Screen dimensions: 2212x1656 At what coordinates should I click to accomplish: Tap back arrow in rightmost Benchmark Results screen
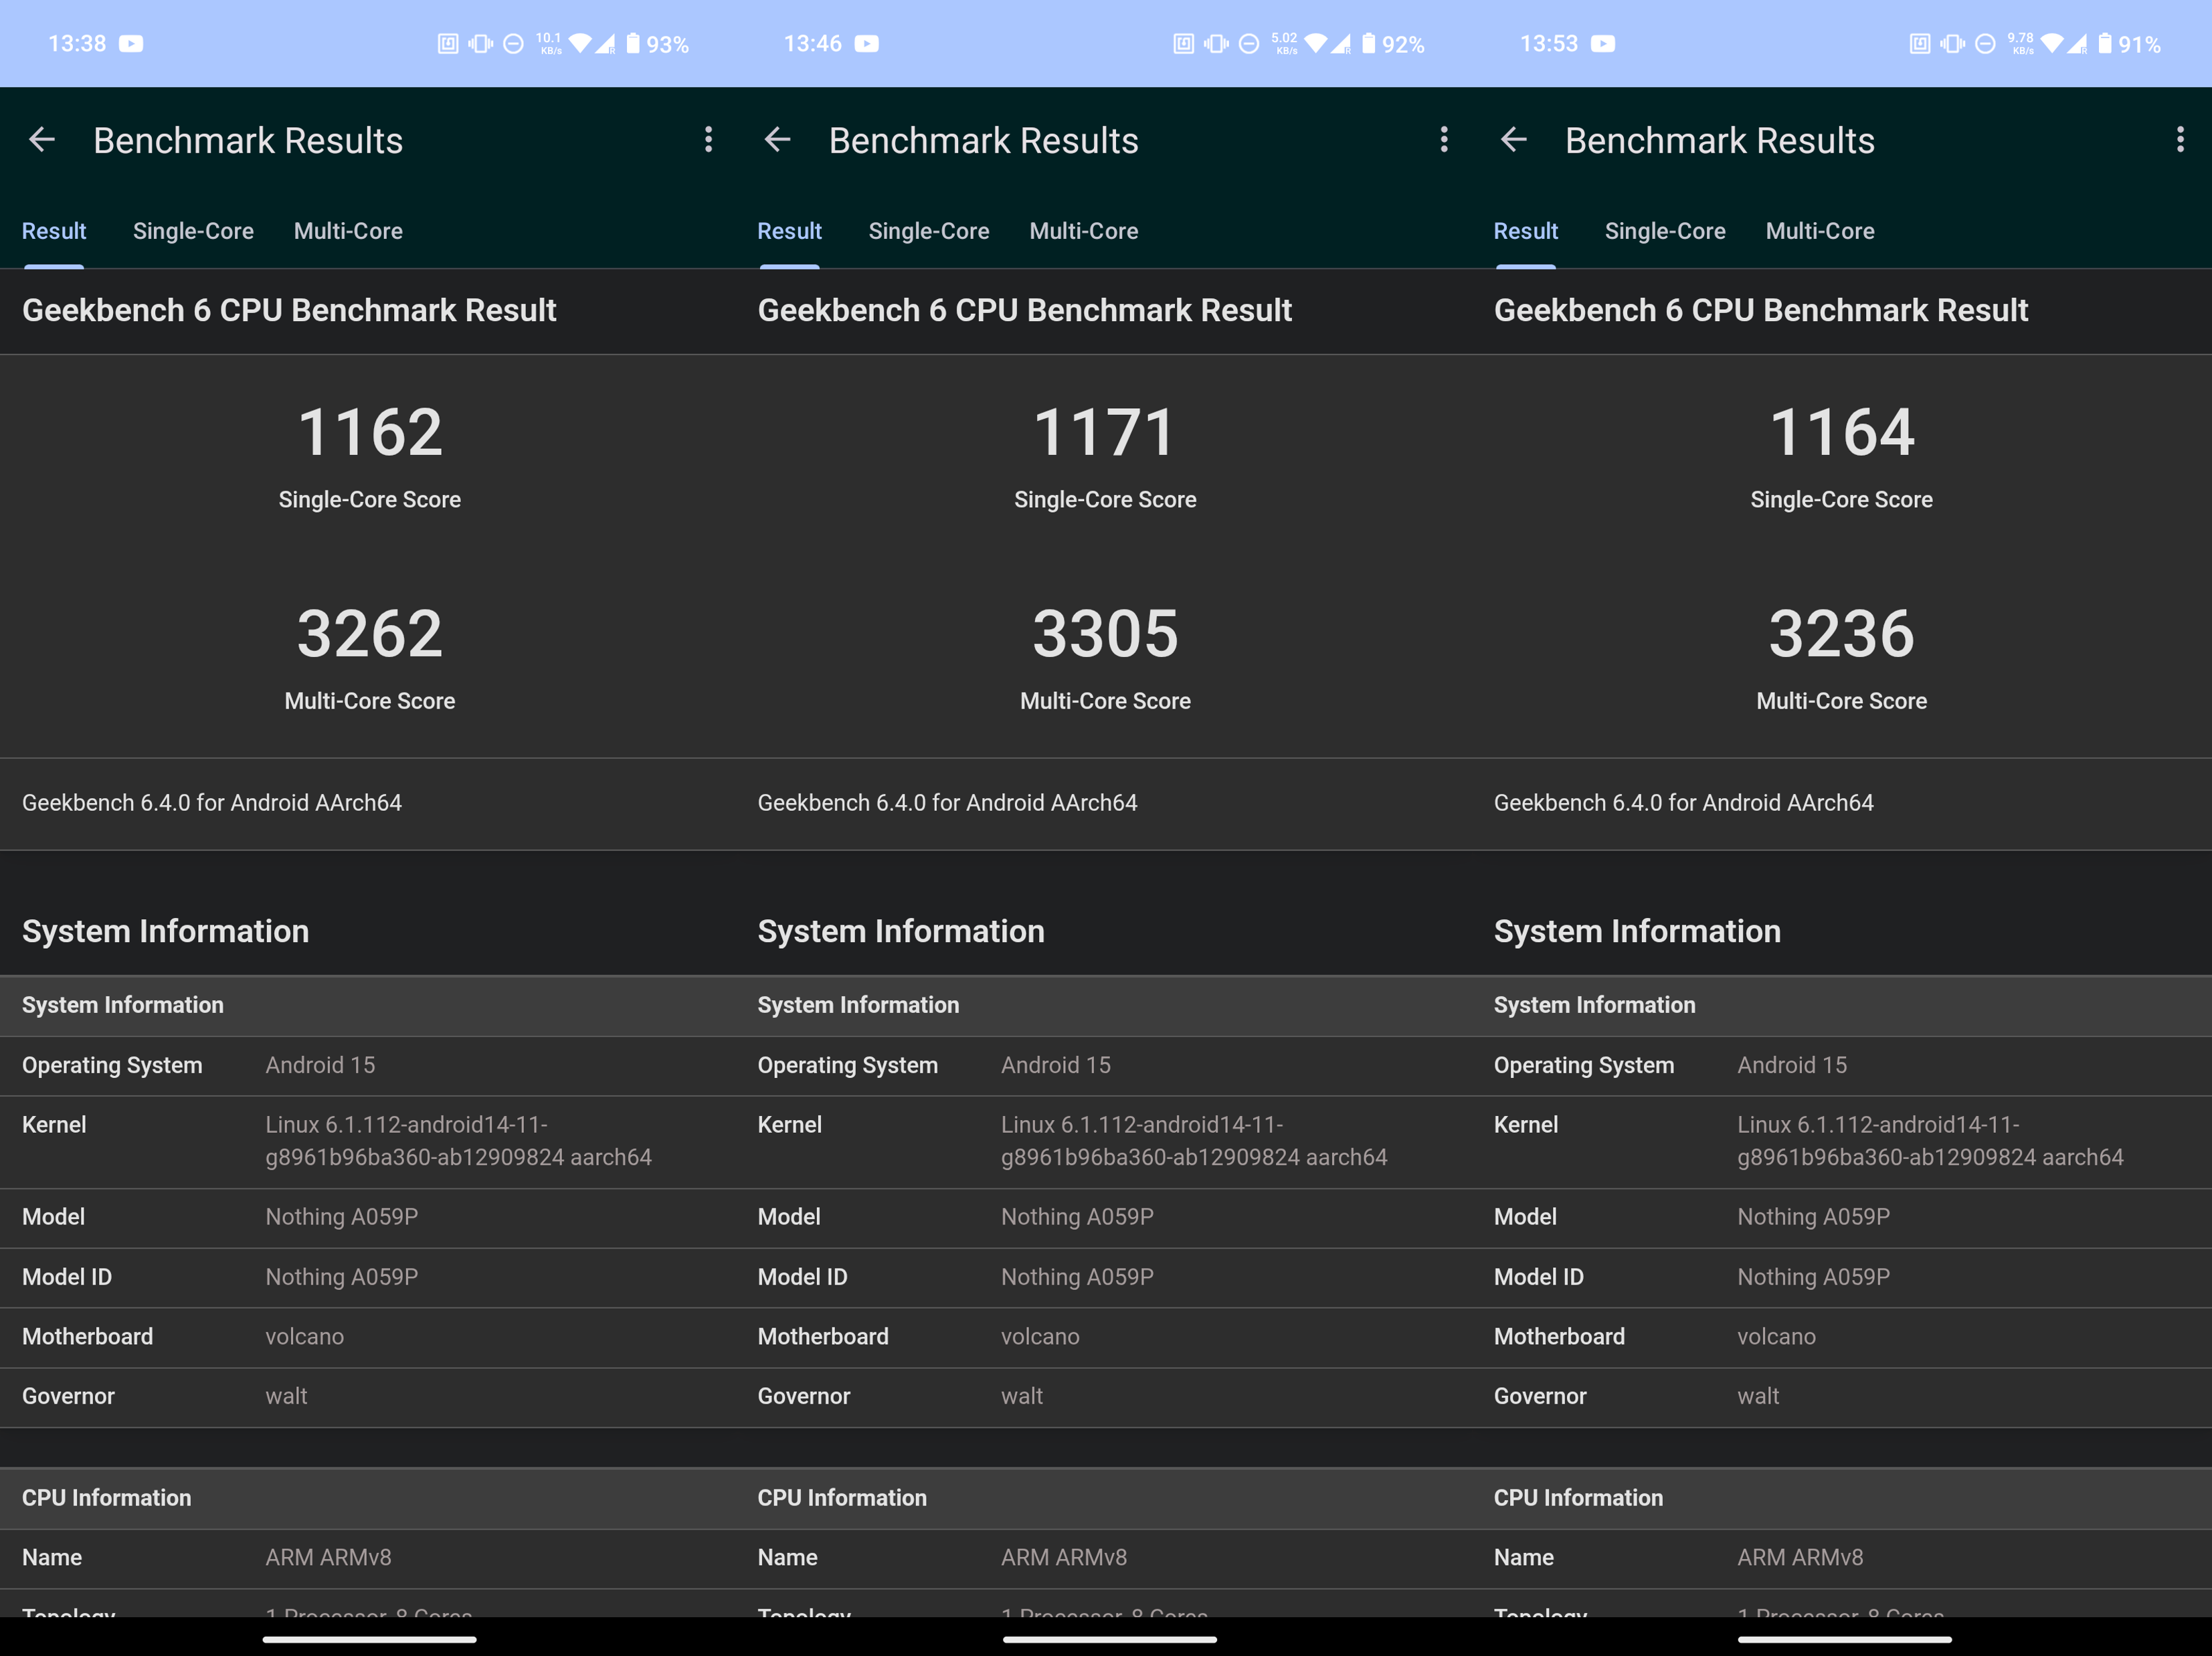tap(1514, 140)
